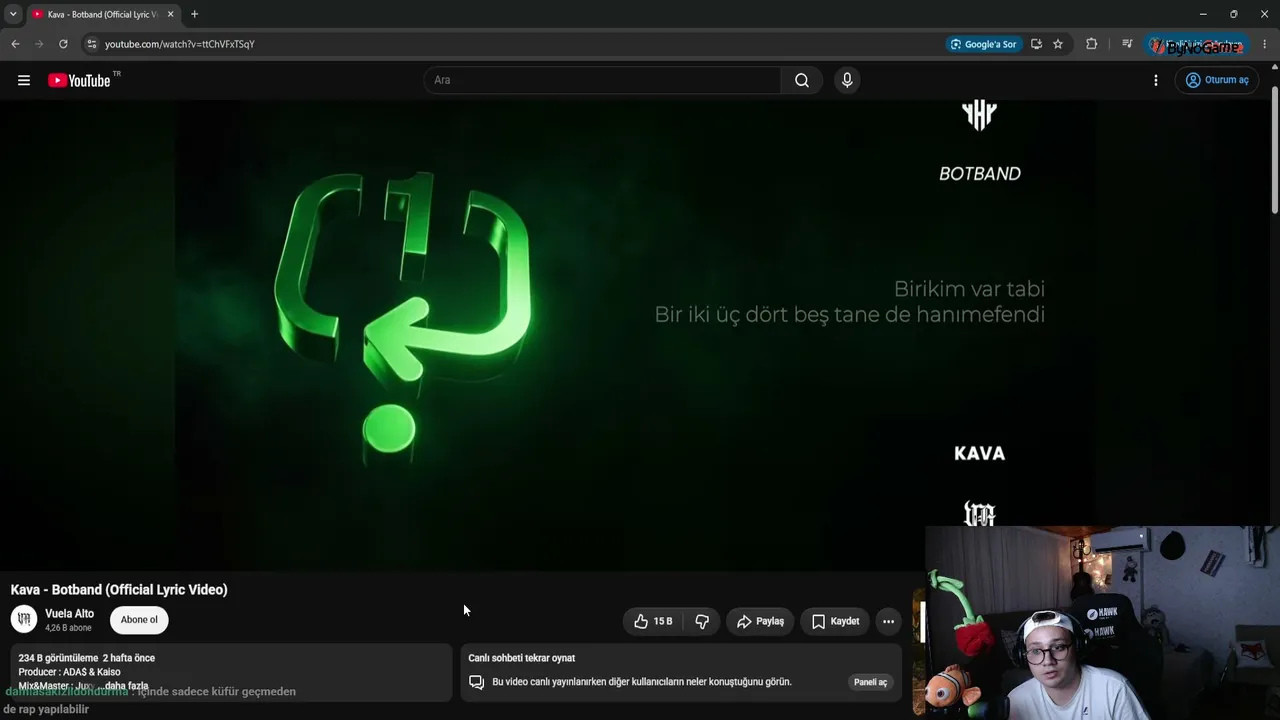Viewport: 1280px width, 720px height.
Task: Open the Vuela Alto channel avatar
Action: click(24, 620)
